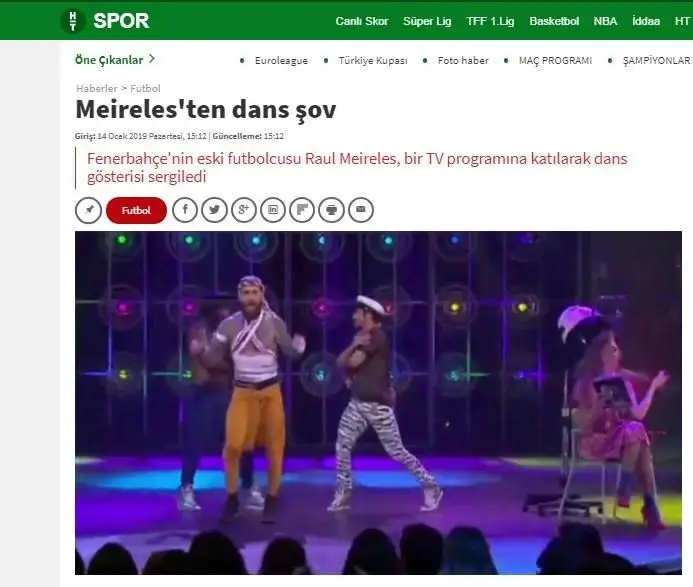Screen dimensions: 693x587
Task: Share article via Flipboard icon
Action: (x=302, y=210)
